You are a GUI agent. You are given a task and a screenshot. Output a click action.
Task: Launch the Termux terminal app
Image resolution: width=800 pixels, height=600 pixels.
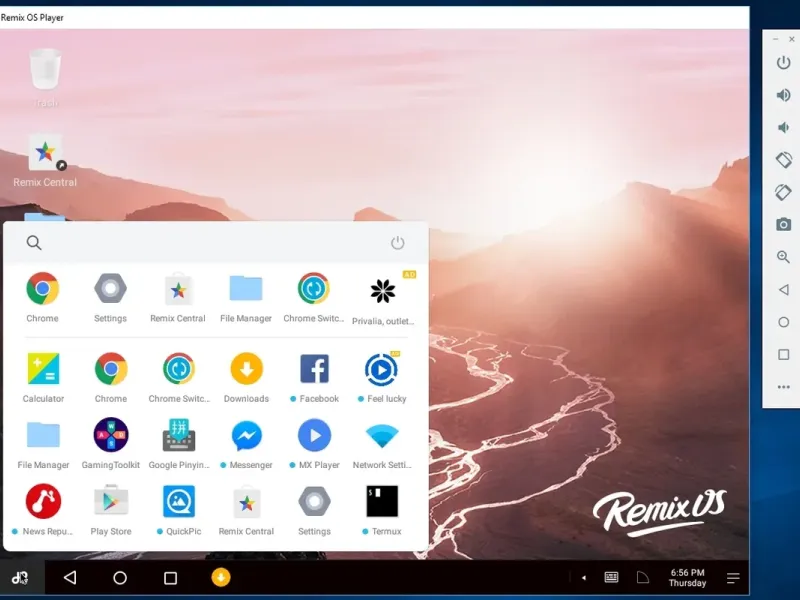tap(382, 501)
